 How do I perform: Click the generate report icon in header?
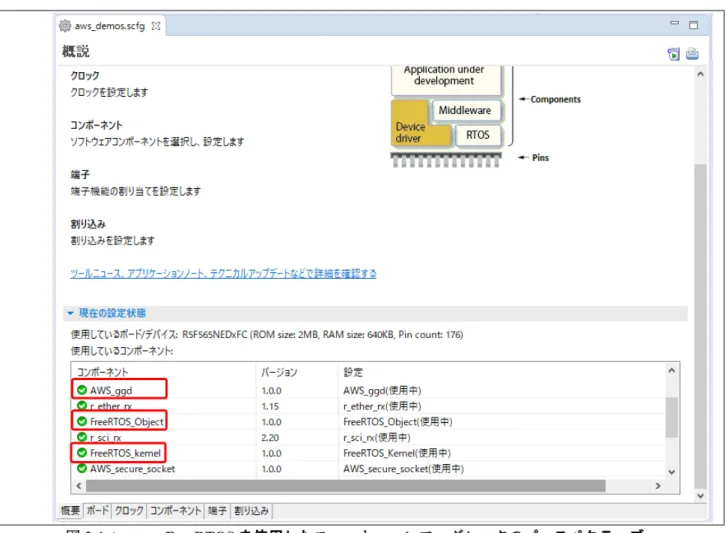pos(692,54)
